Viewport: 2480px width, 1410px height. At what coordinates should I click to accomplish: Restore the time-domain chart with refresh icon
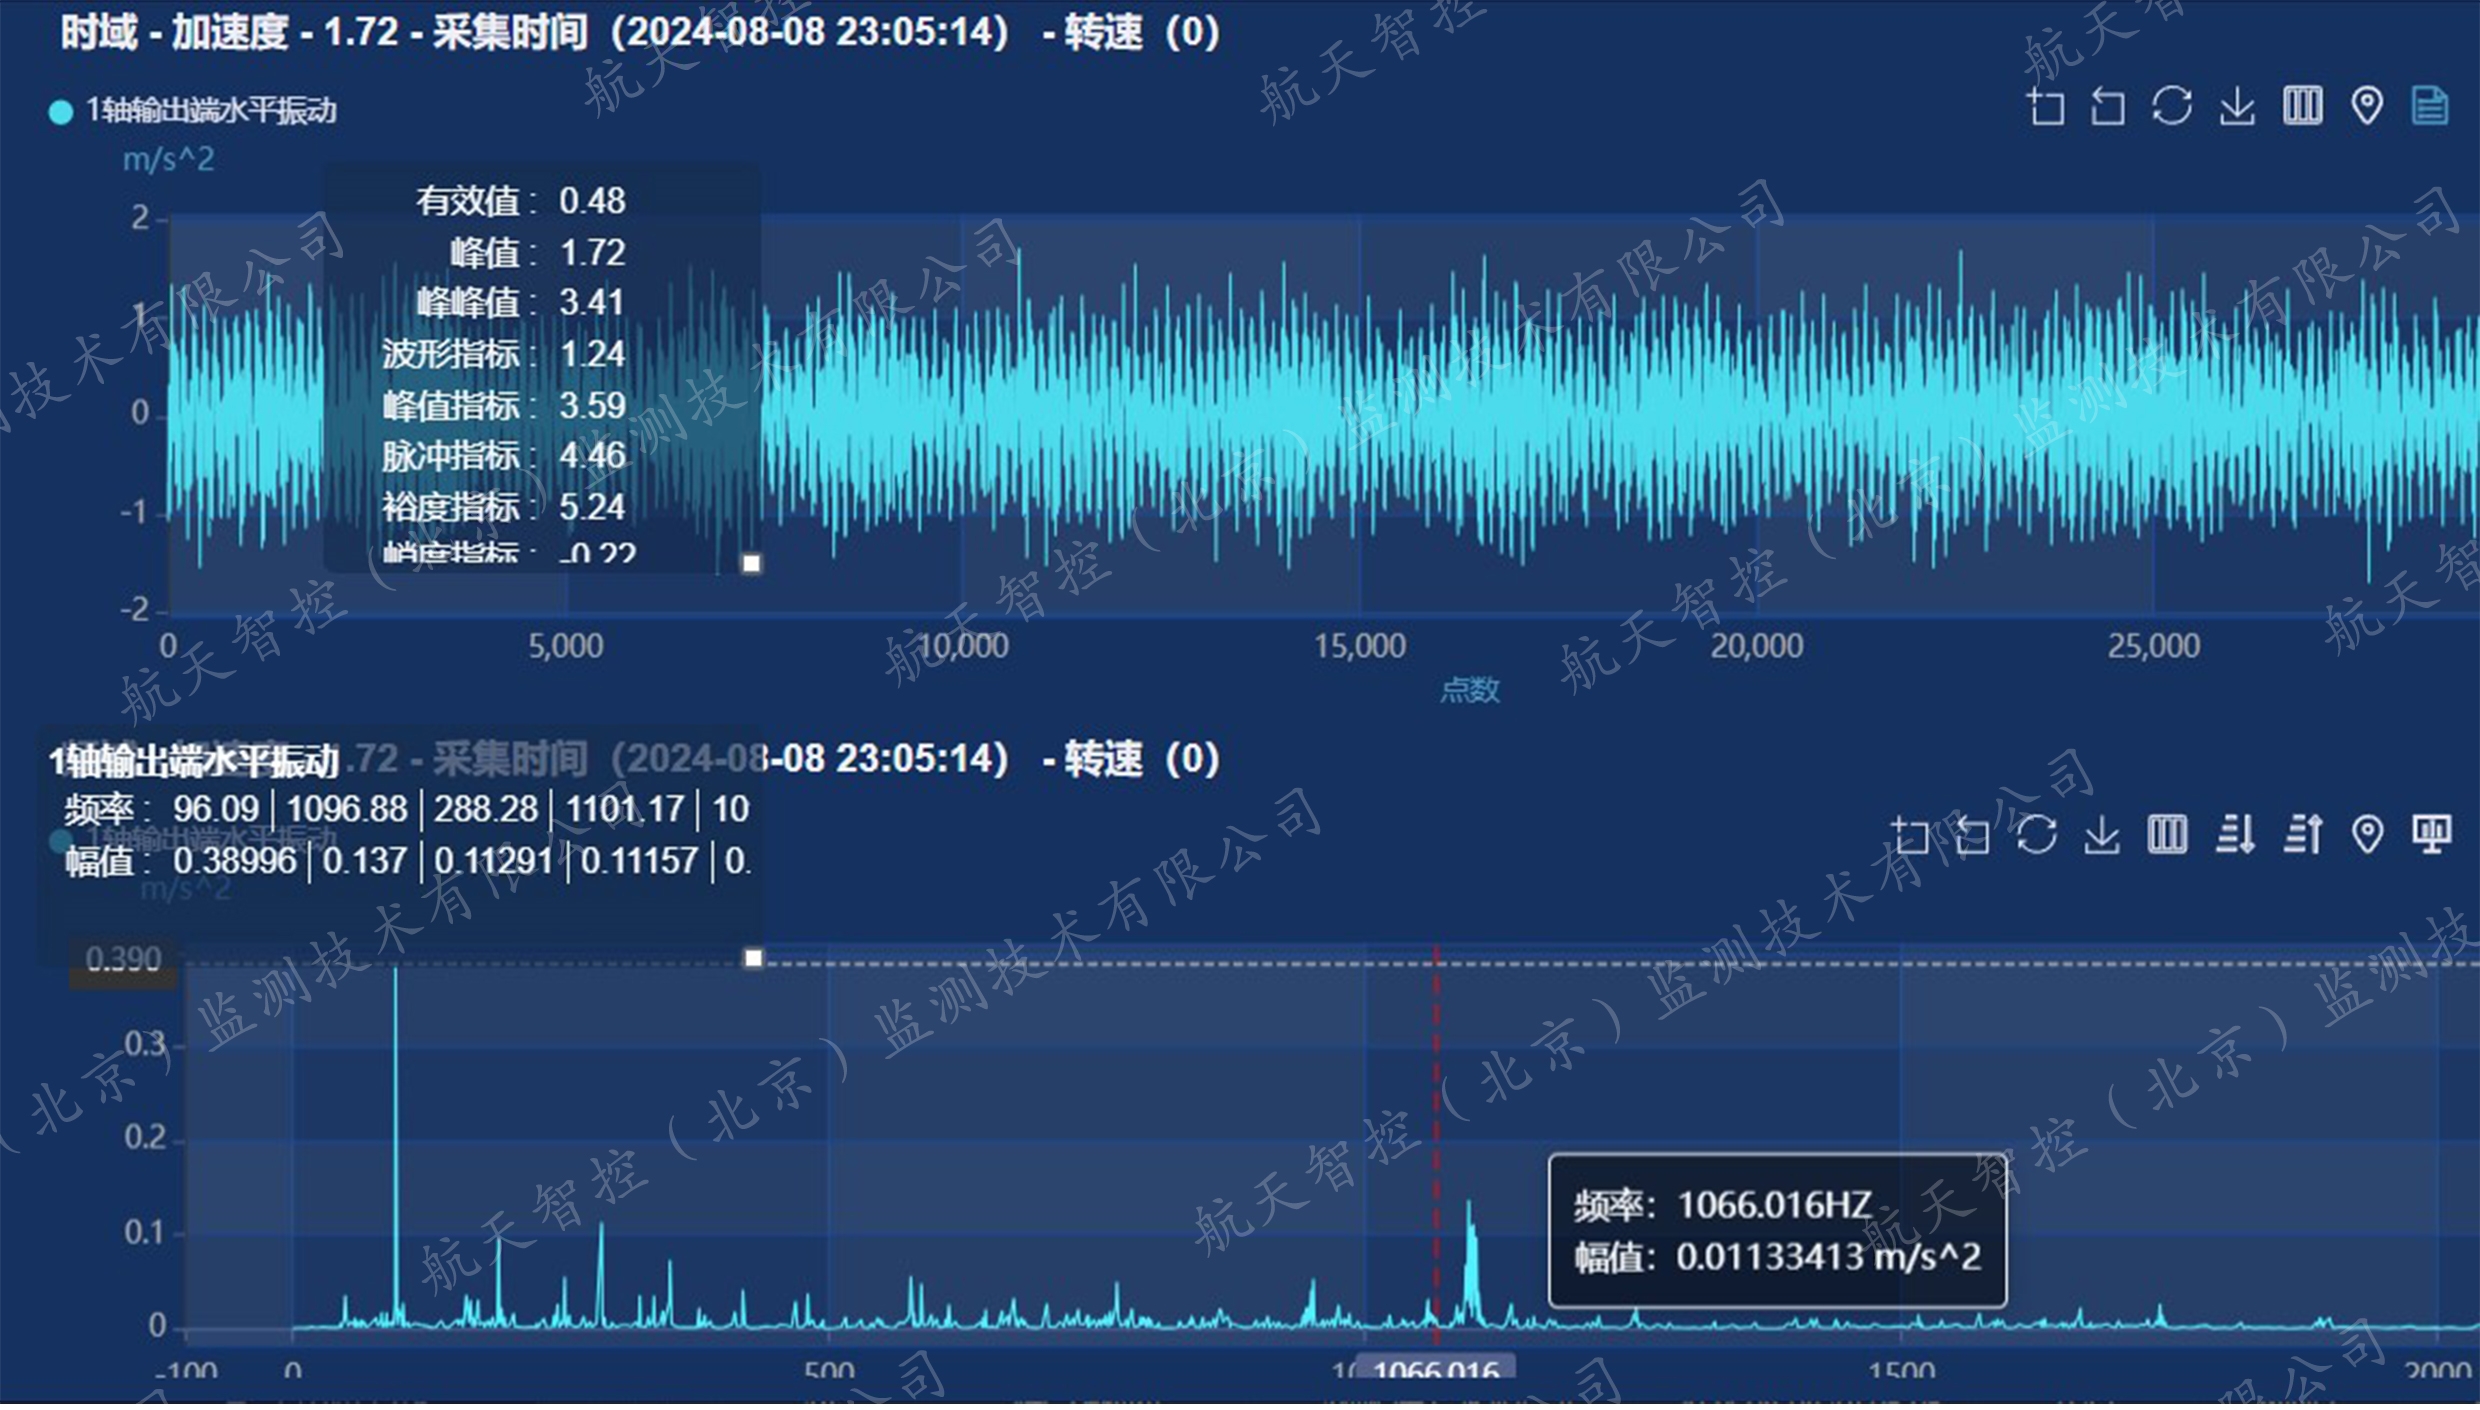pos(2172,106)
